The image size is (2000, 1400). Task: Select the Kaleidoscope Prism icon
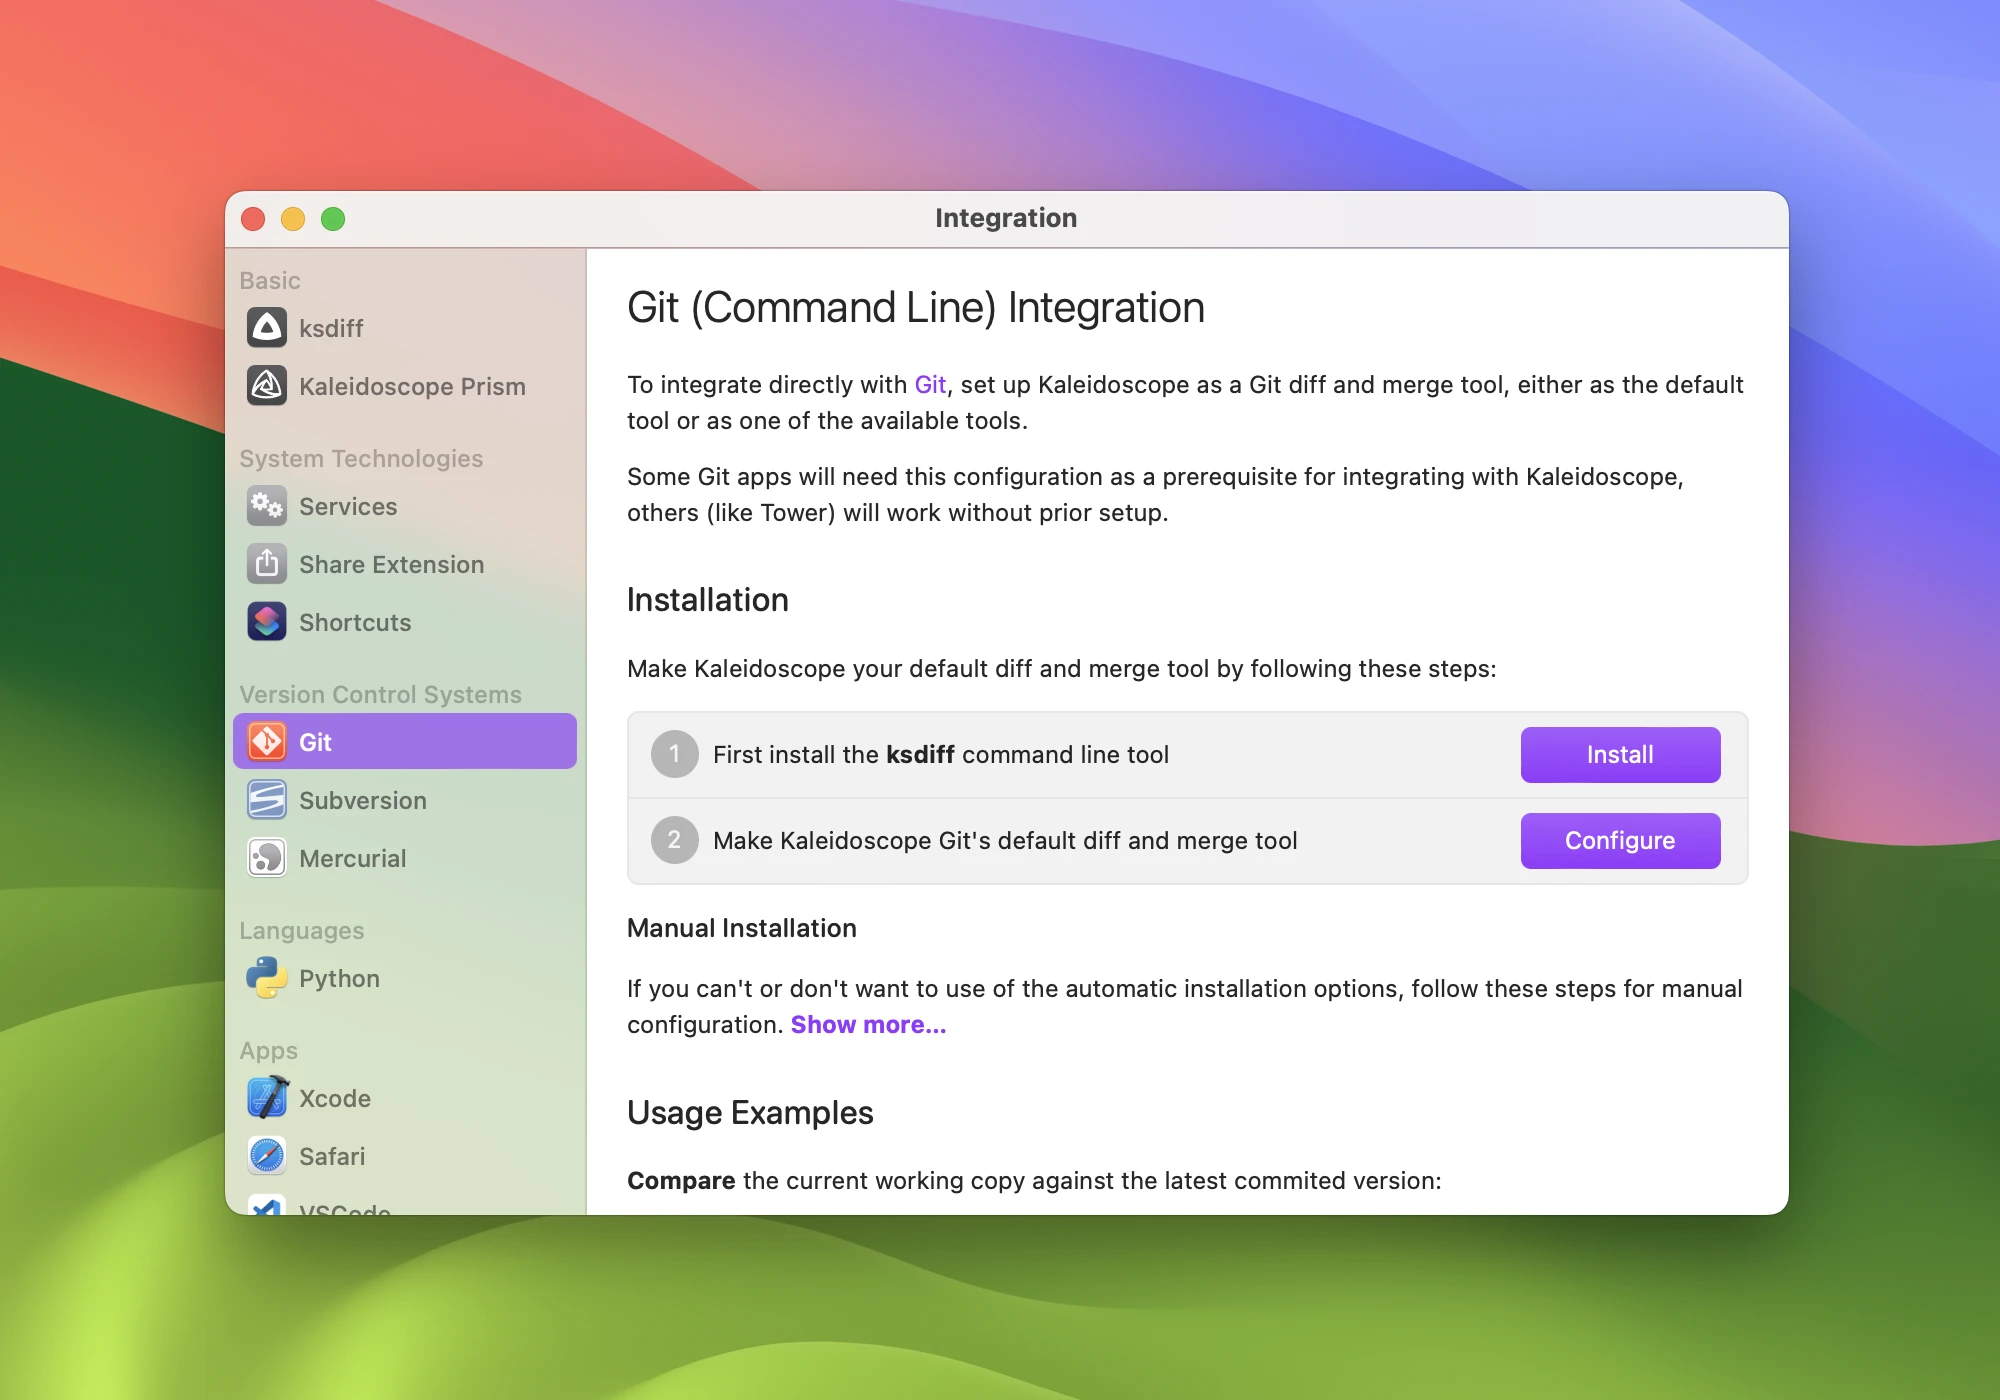click(x=267, y=386)
